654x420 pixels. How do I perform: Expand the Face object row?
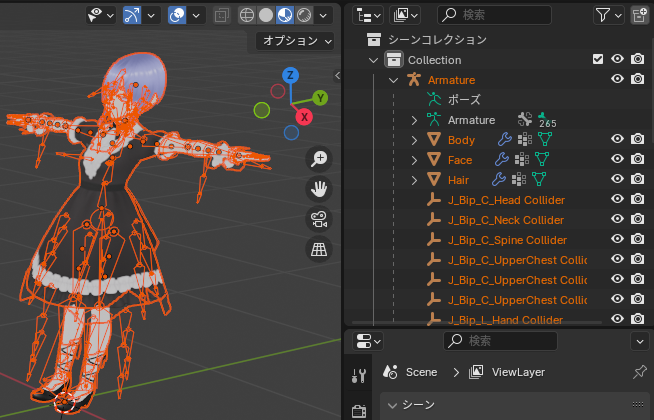[x=414, y=160]
